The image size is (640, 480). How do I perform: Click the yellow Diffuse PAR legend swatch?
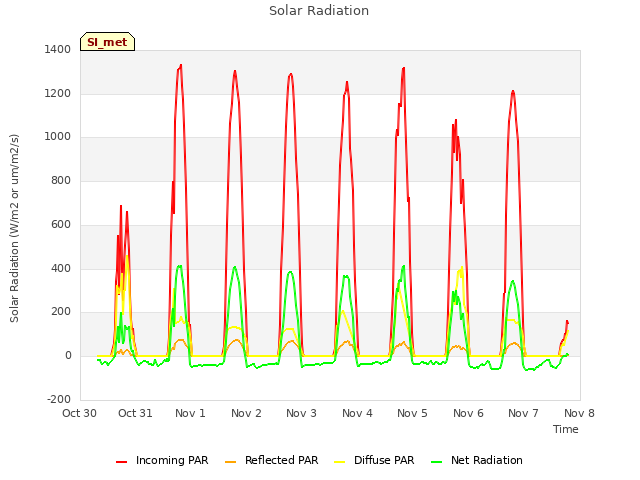point(339,462)
